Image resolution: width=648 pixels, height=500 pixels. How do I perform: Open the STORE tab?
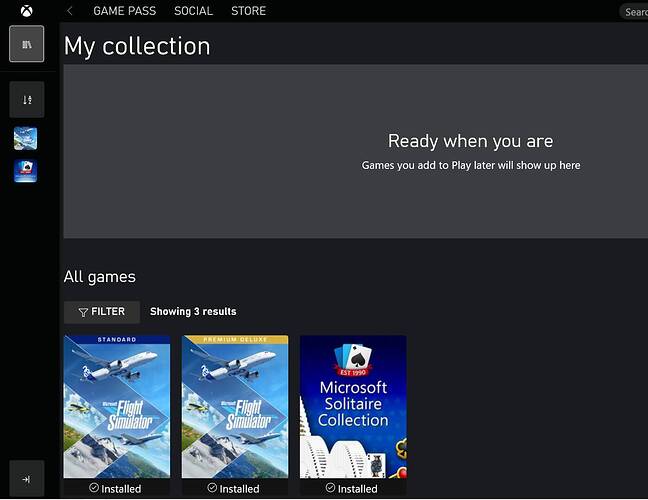pyautogui.click(x=248, y=11)
